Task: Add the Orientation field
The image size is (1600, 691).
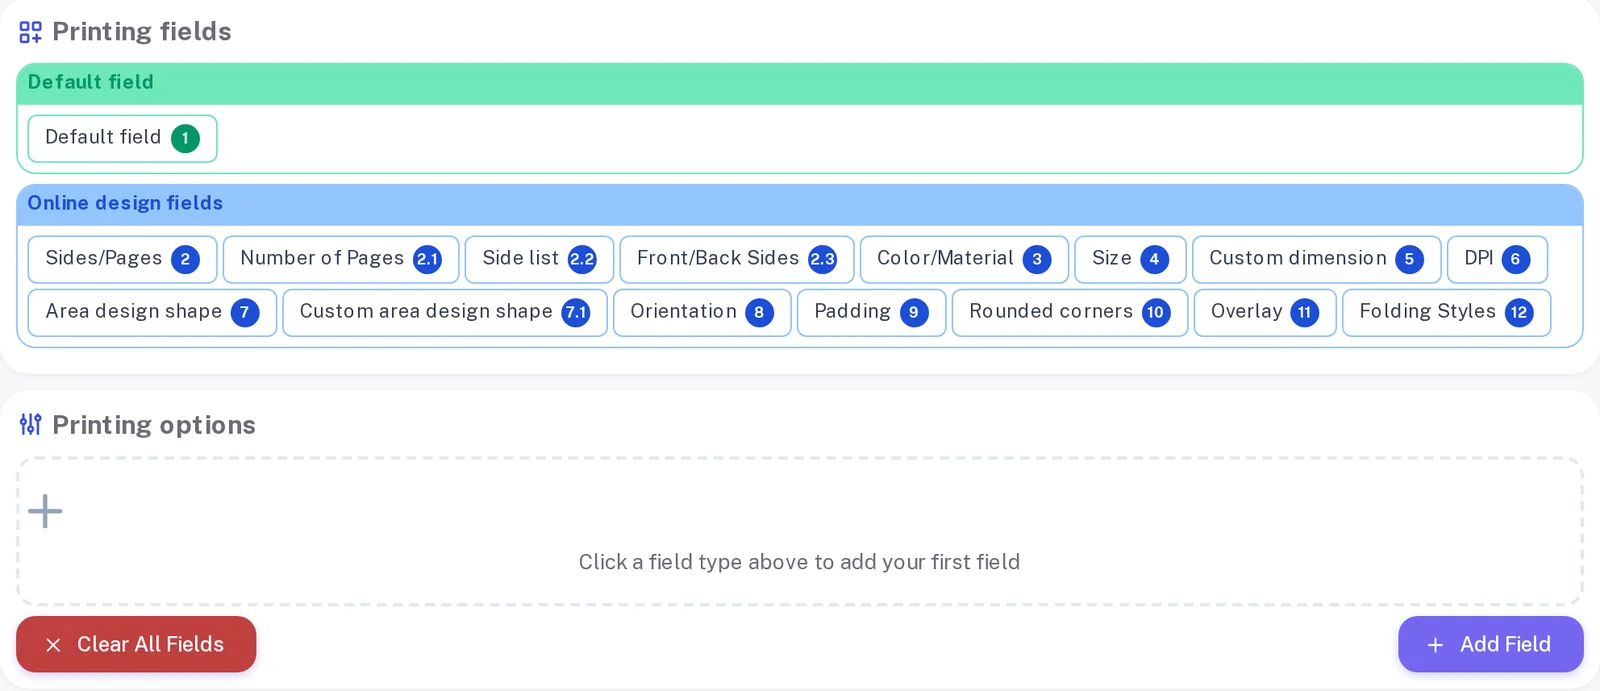Action: pyautogui.click(x=702, y=313)
